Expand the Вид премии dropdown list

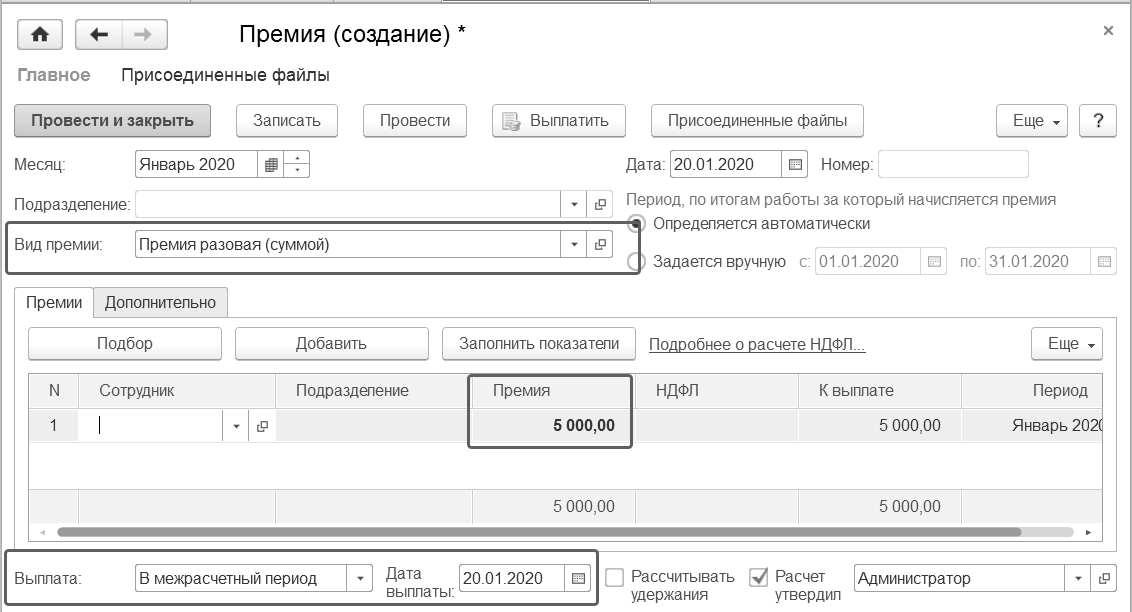tap(574, 244)
